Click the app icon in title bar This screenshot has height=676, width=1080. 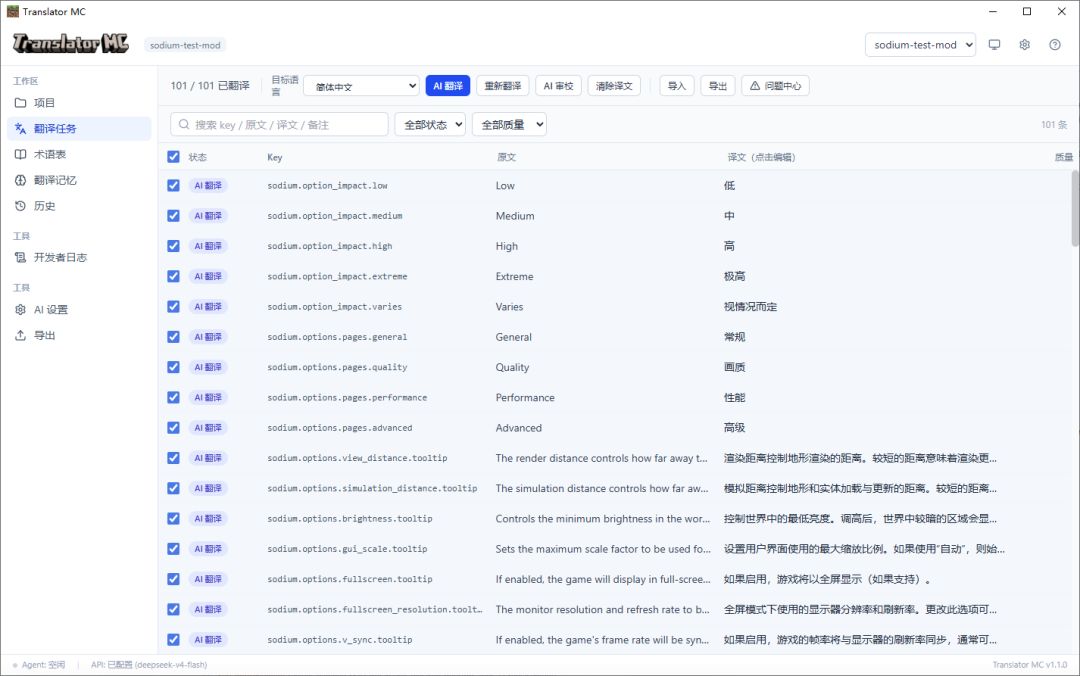[12, 11]
